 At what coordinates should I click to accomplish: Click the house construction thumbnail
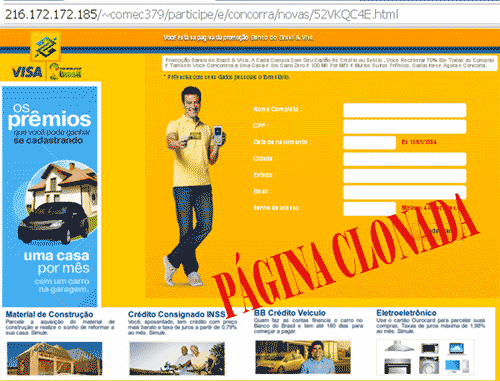(x=55, y=358)
